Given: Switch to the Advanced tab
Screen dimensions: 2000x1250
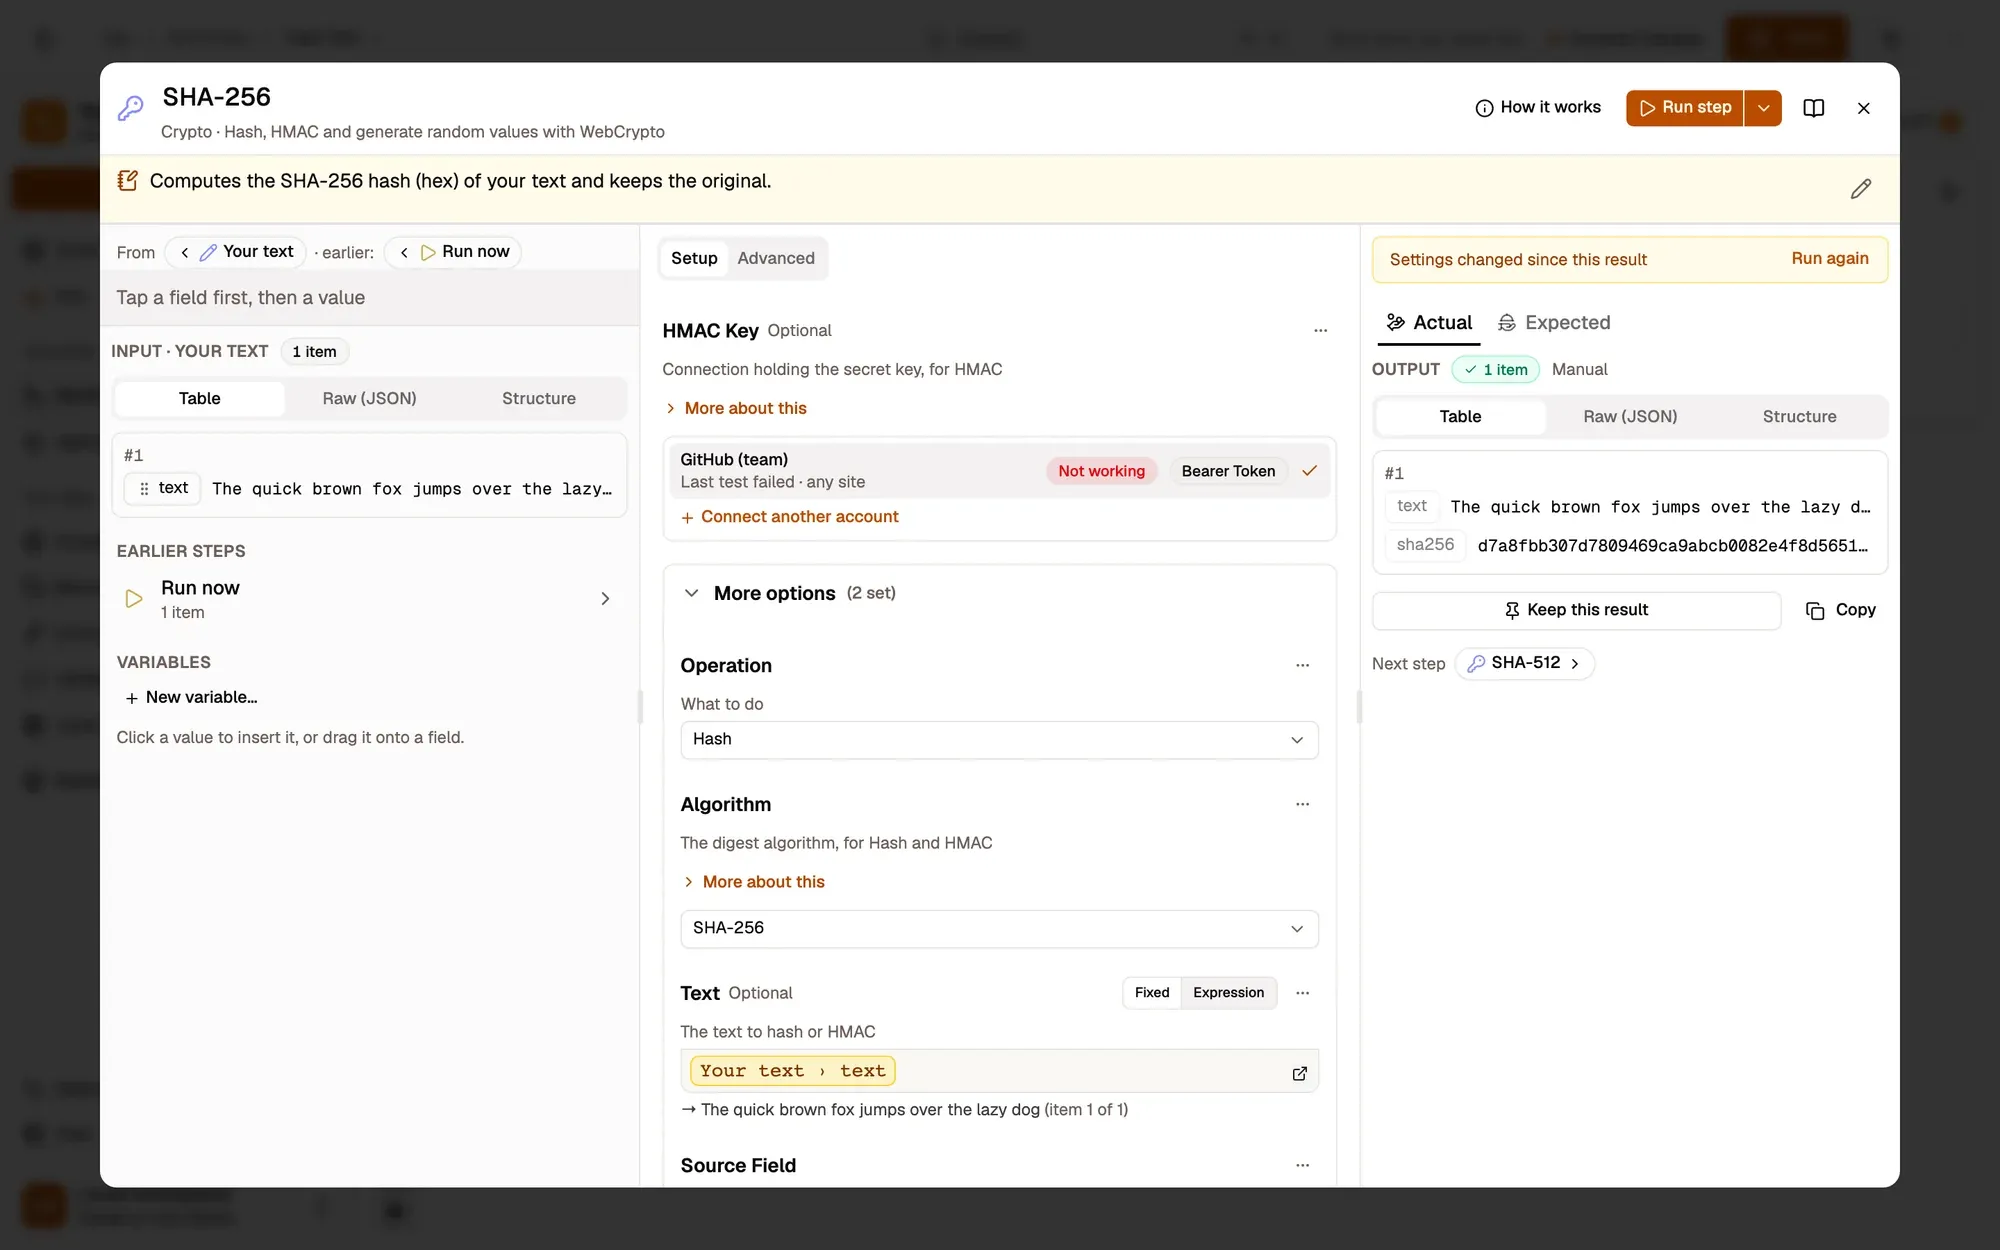Looking at the screenshot, I should coord(776,258).
